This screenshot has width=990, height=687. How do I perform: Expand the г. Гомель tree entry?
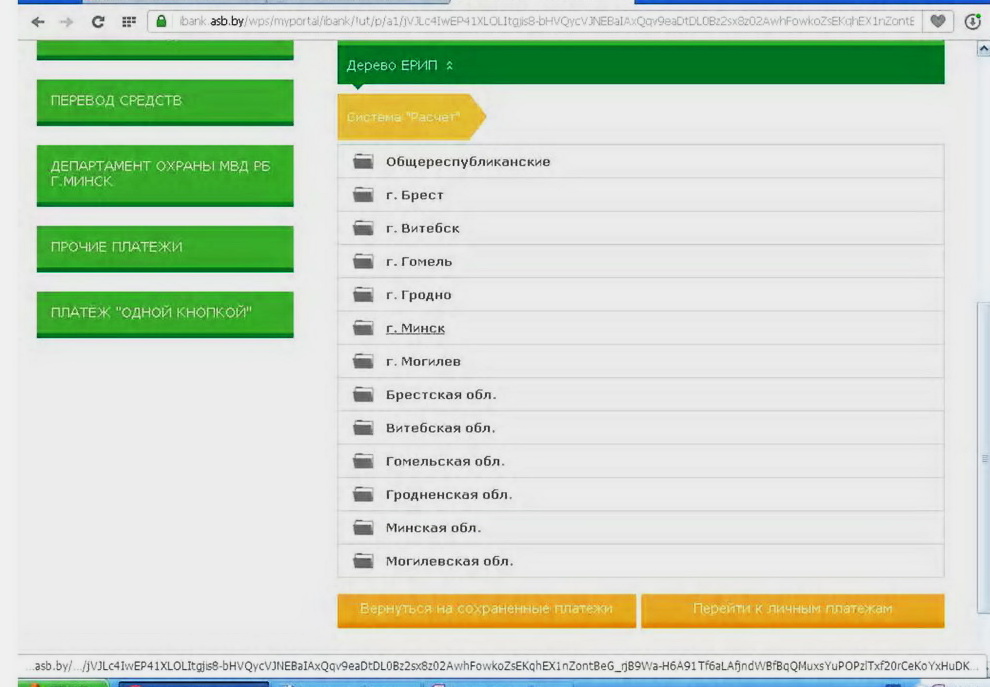pos(419,262)
